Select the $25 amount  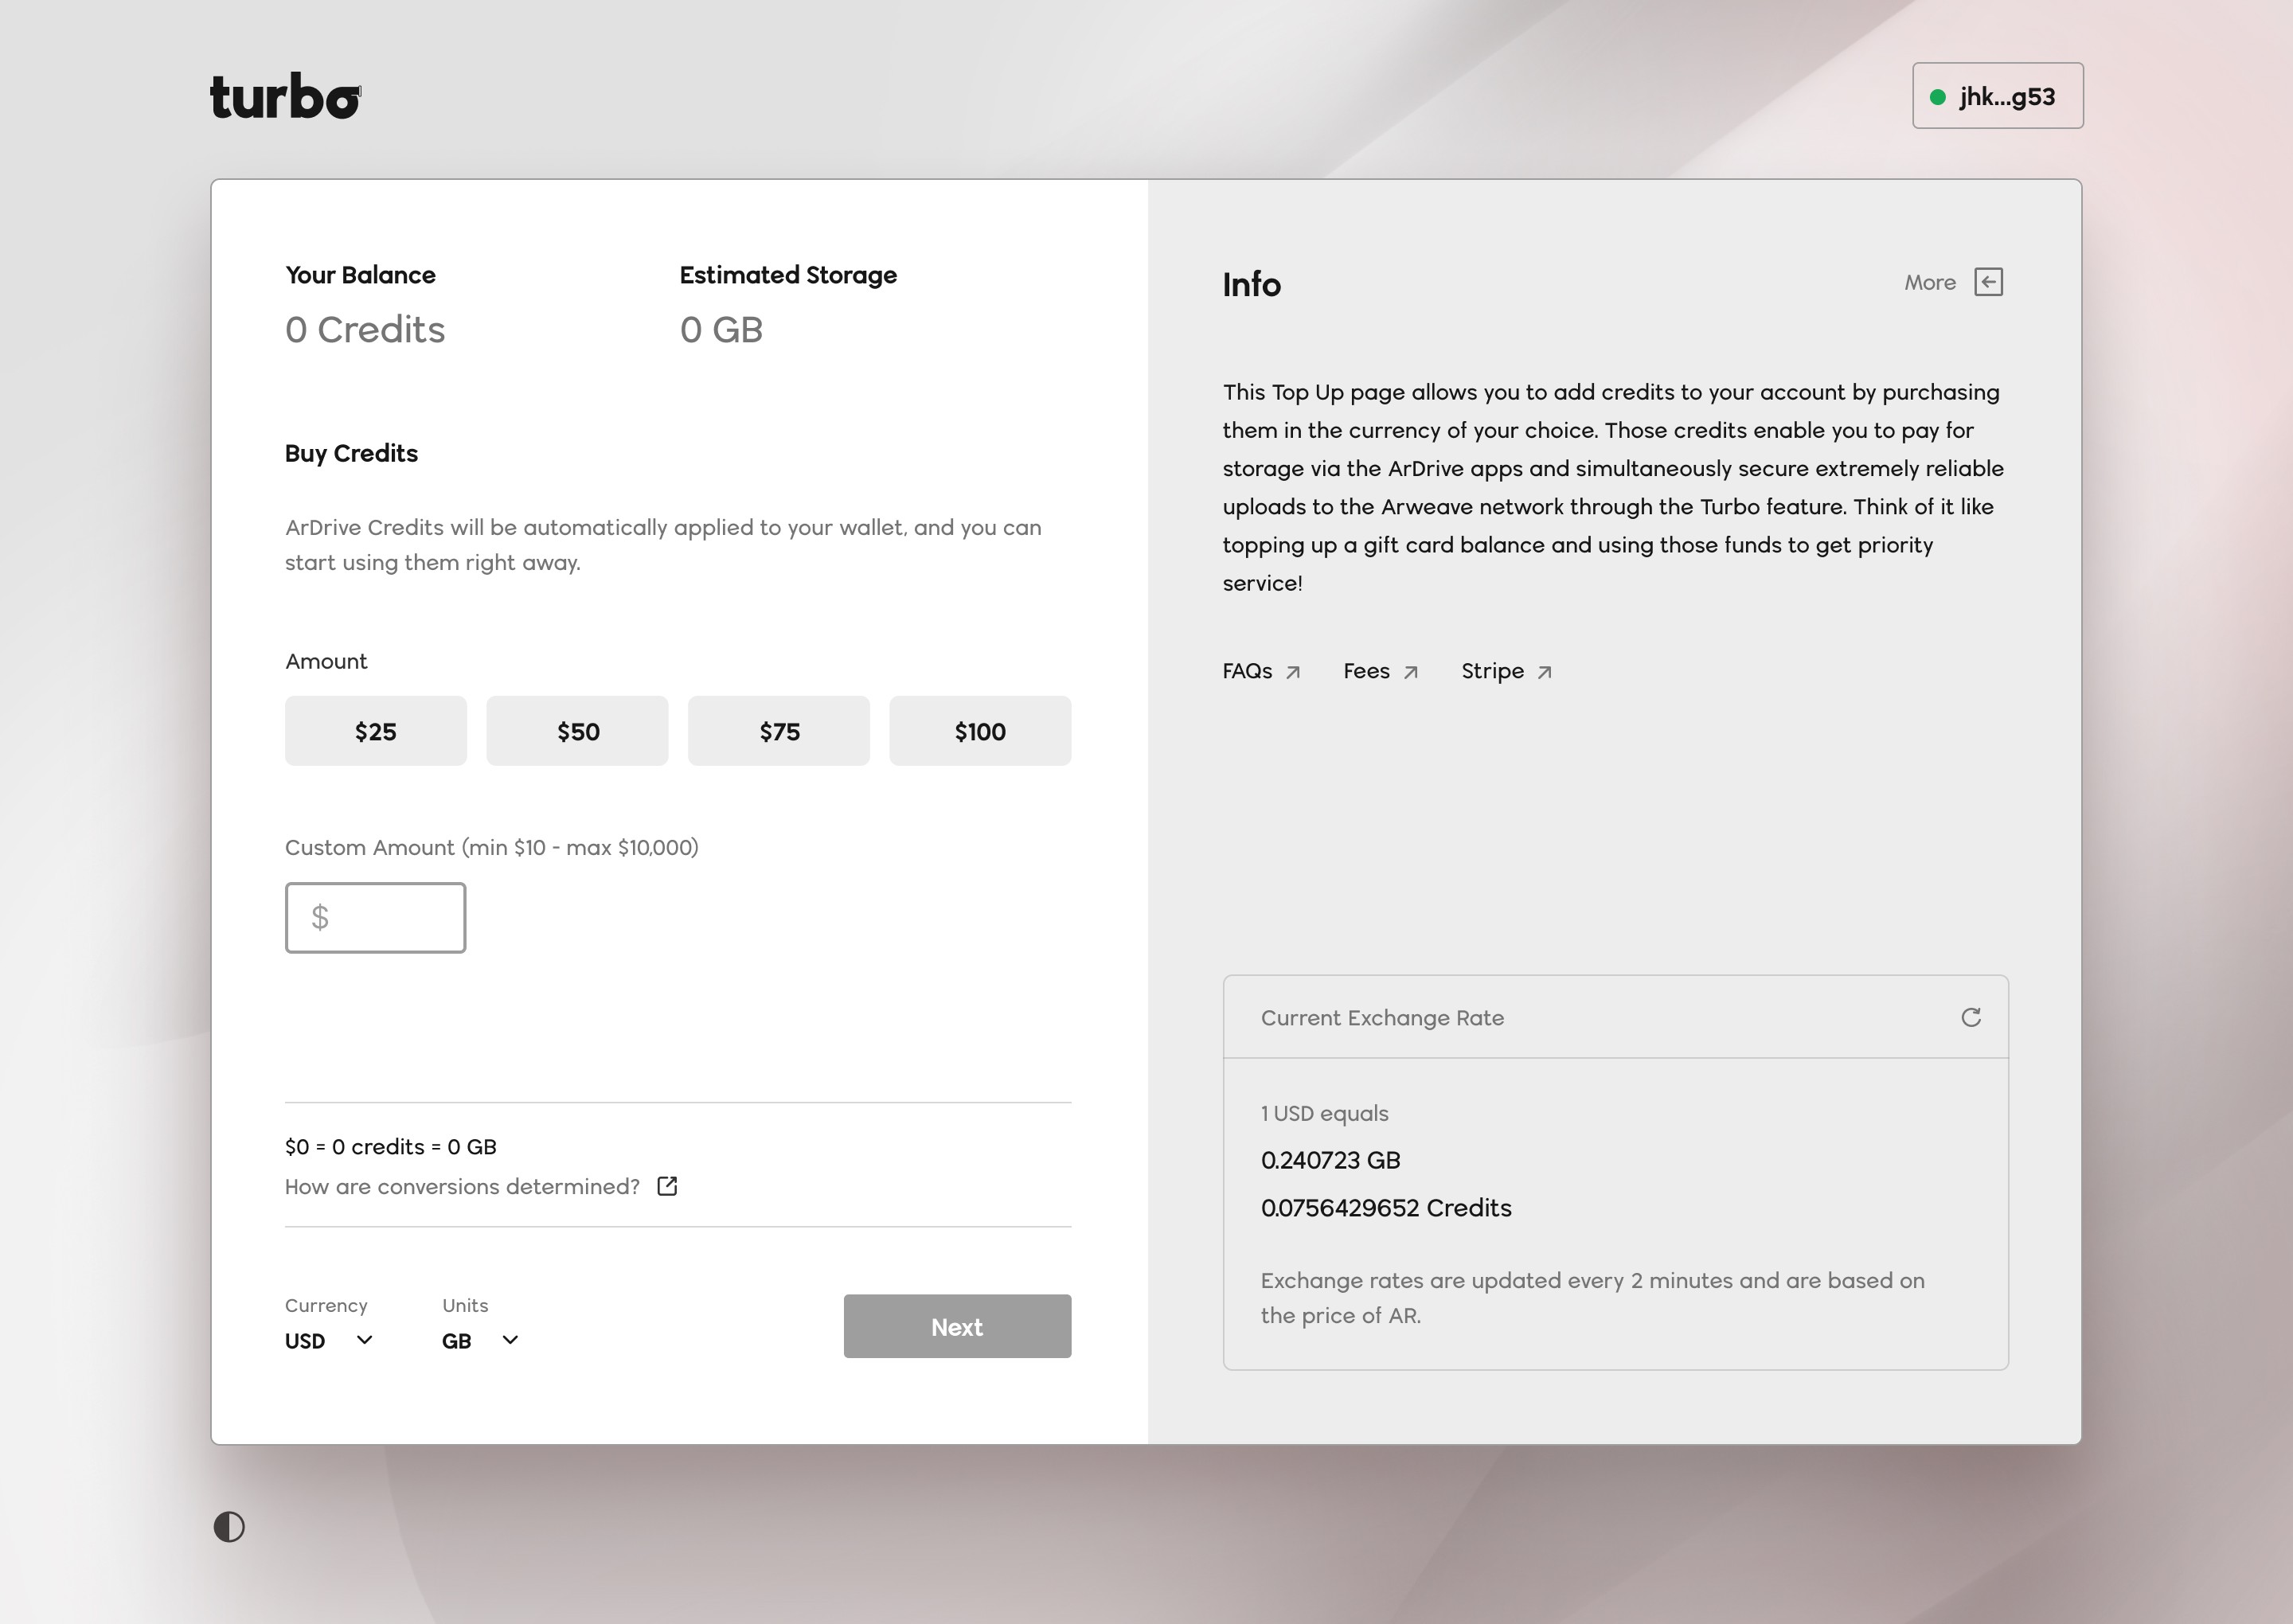376,731
